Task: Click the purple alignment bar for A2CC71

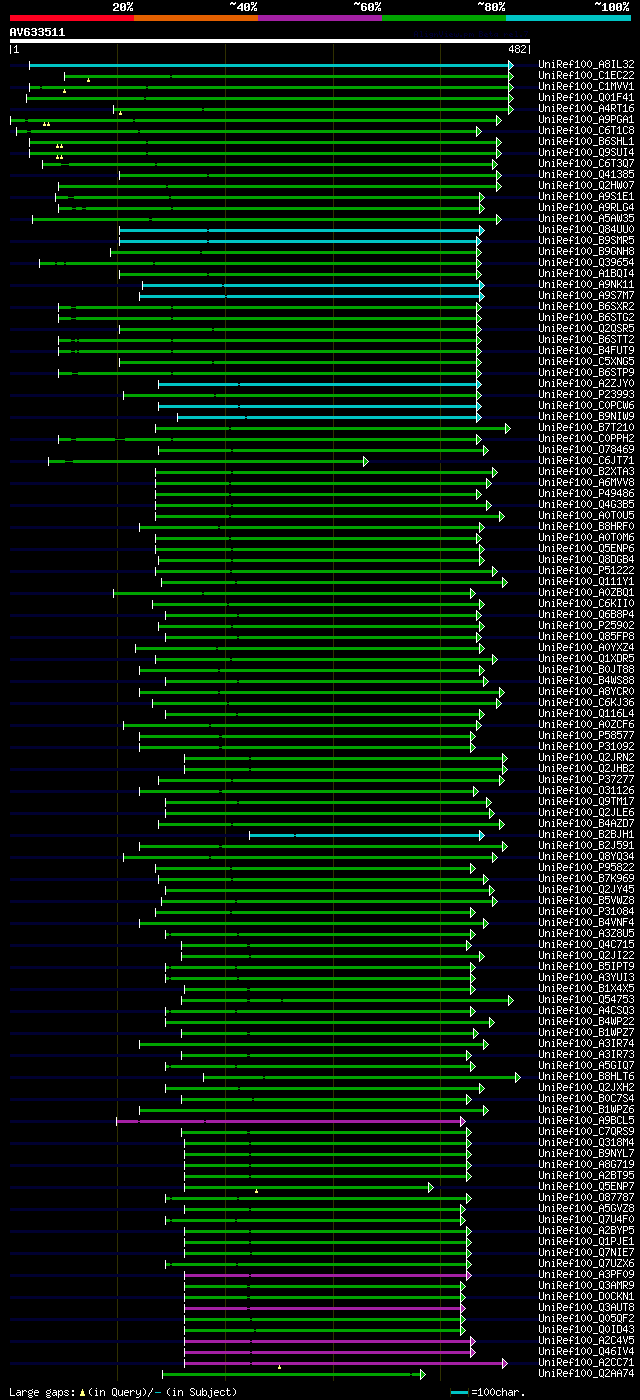Action: 346,1363
